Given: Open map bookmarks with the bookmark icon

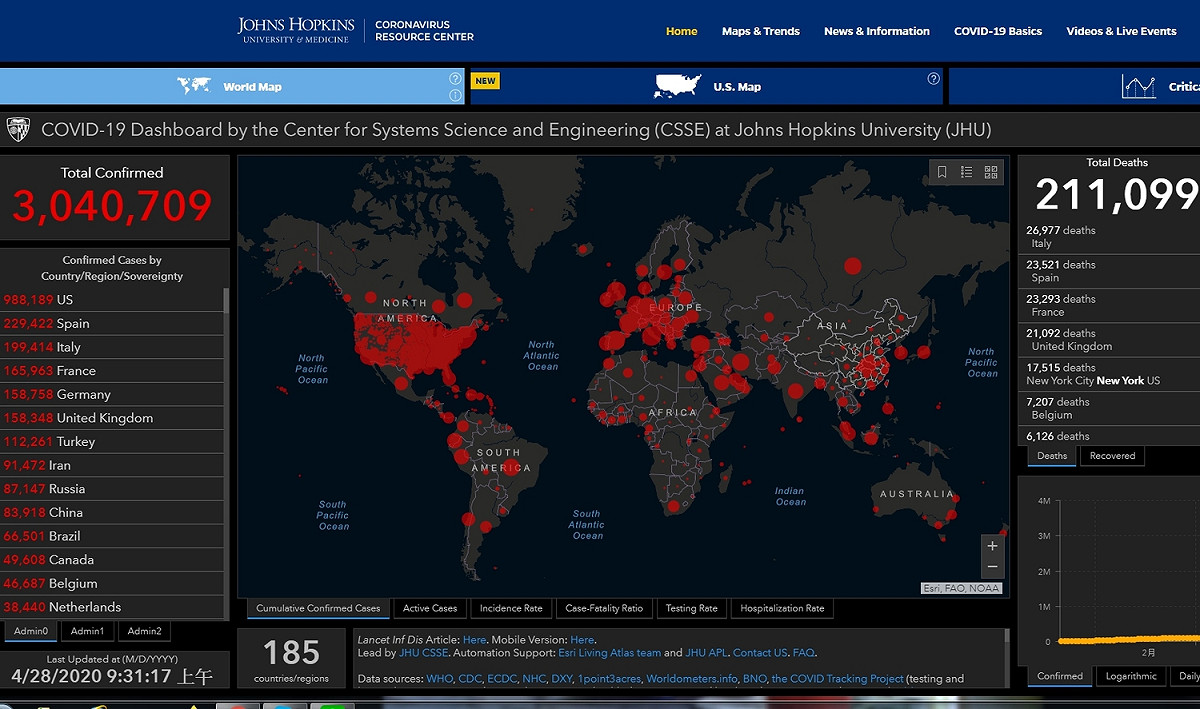Looking at the screenshot, I should click(942, 172).
